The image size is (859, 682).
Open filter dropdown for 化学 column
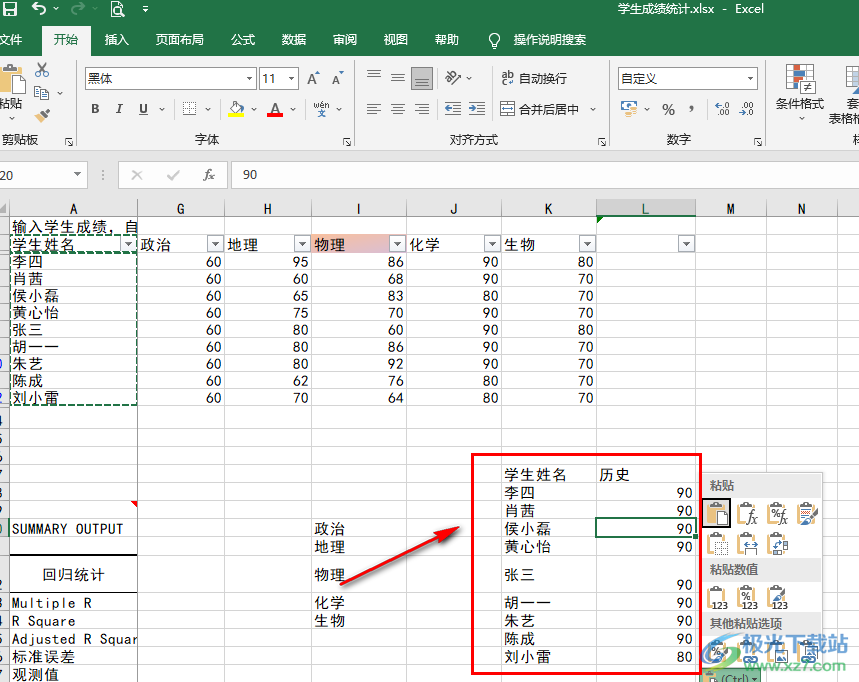(492, 244)
